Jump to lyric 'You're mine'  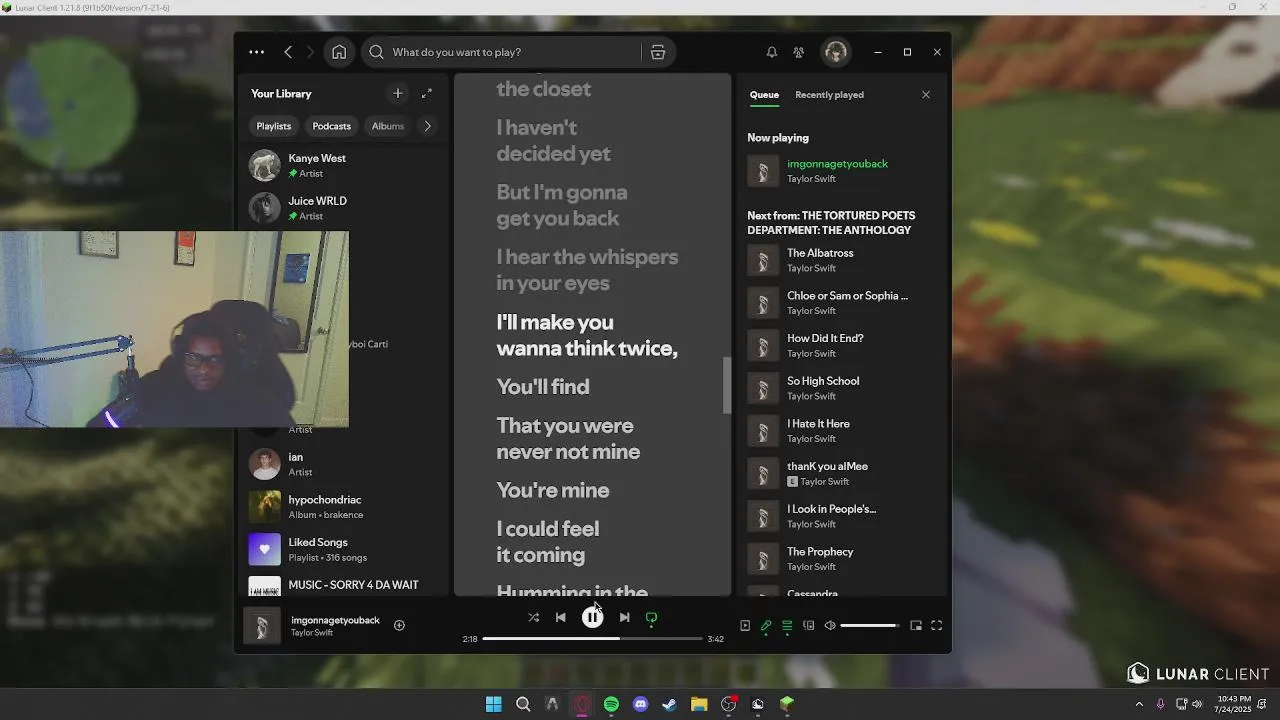[553, 490]
